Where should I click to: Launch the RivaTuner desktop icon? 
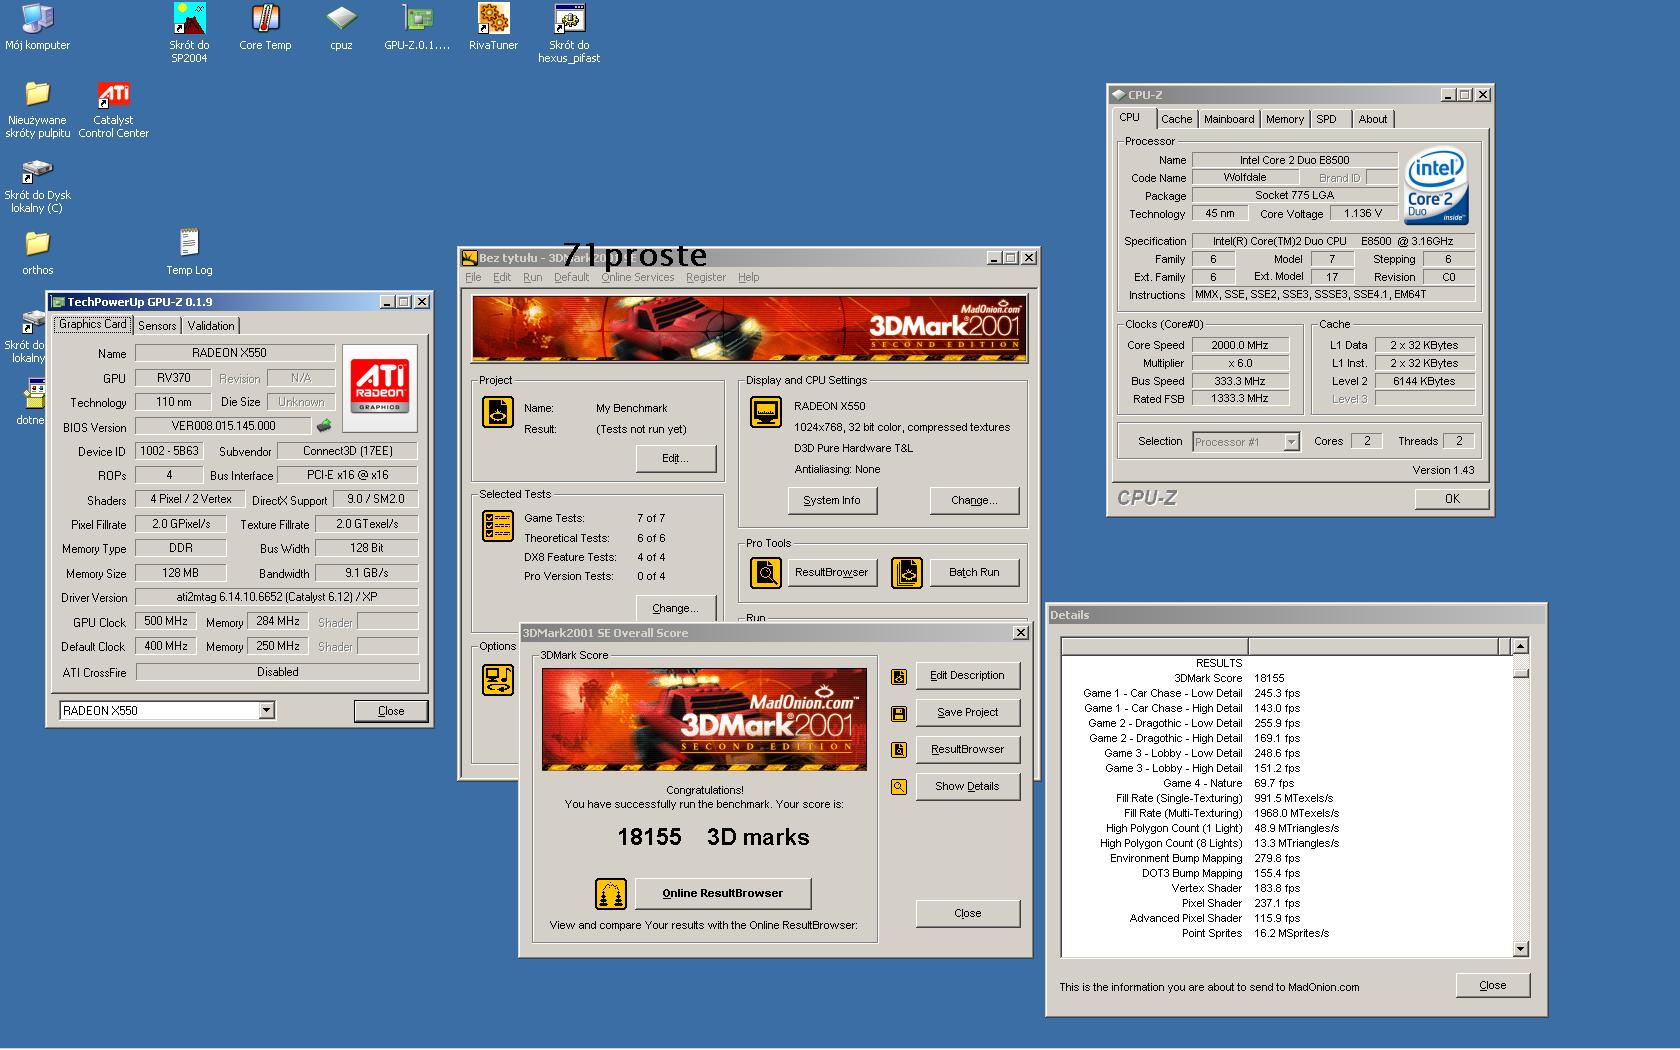point(493,27)
